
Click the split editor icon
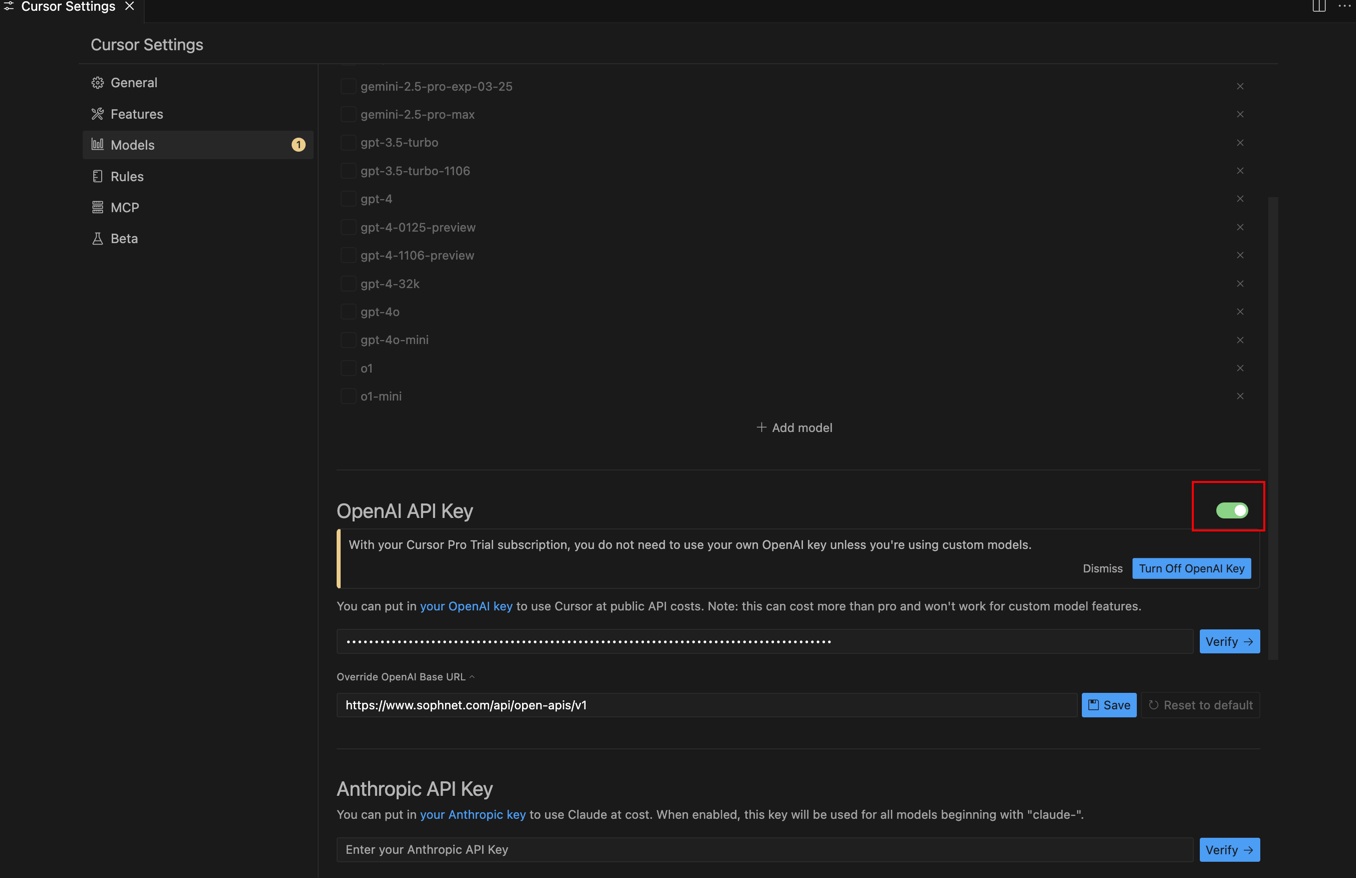(1319, 6)
